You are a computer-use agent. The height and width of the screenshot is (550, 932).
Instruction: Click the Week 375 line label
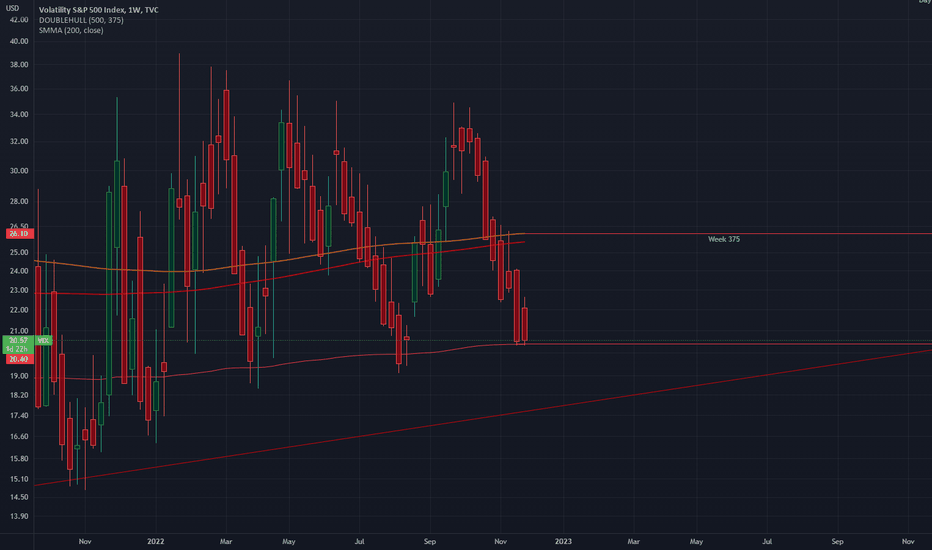[723, 239]
